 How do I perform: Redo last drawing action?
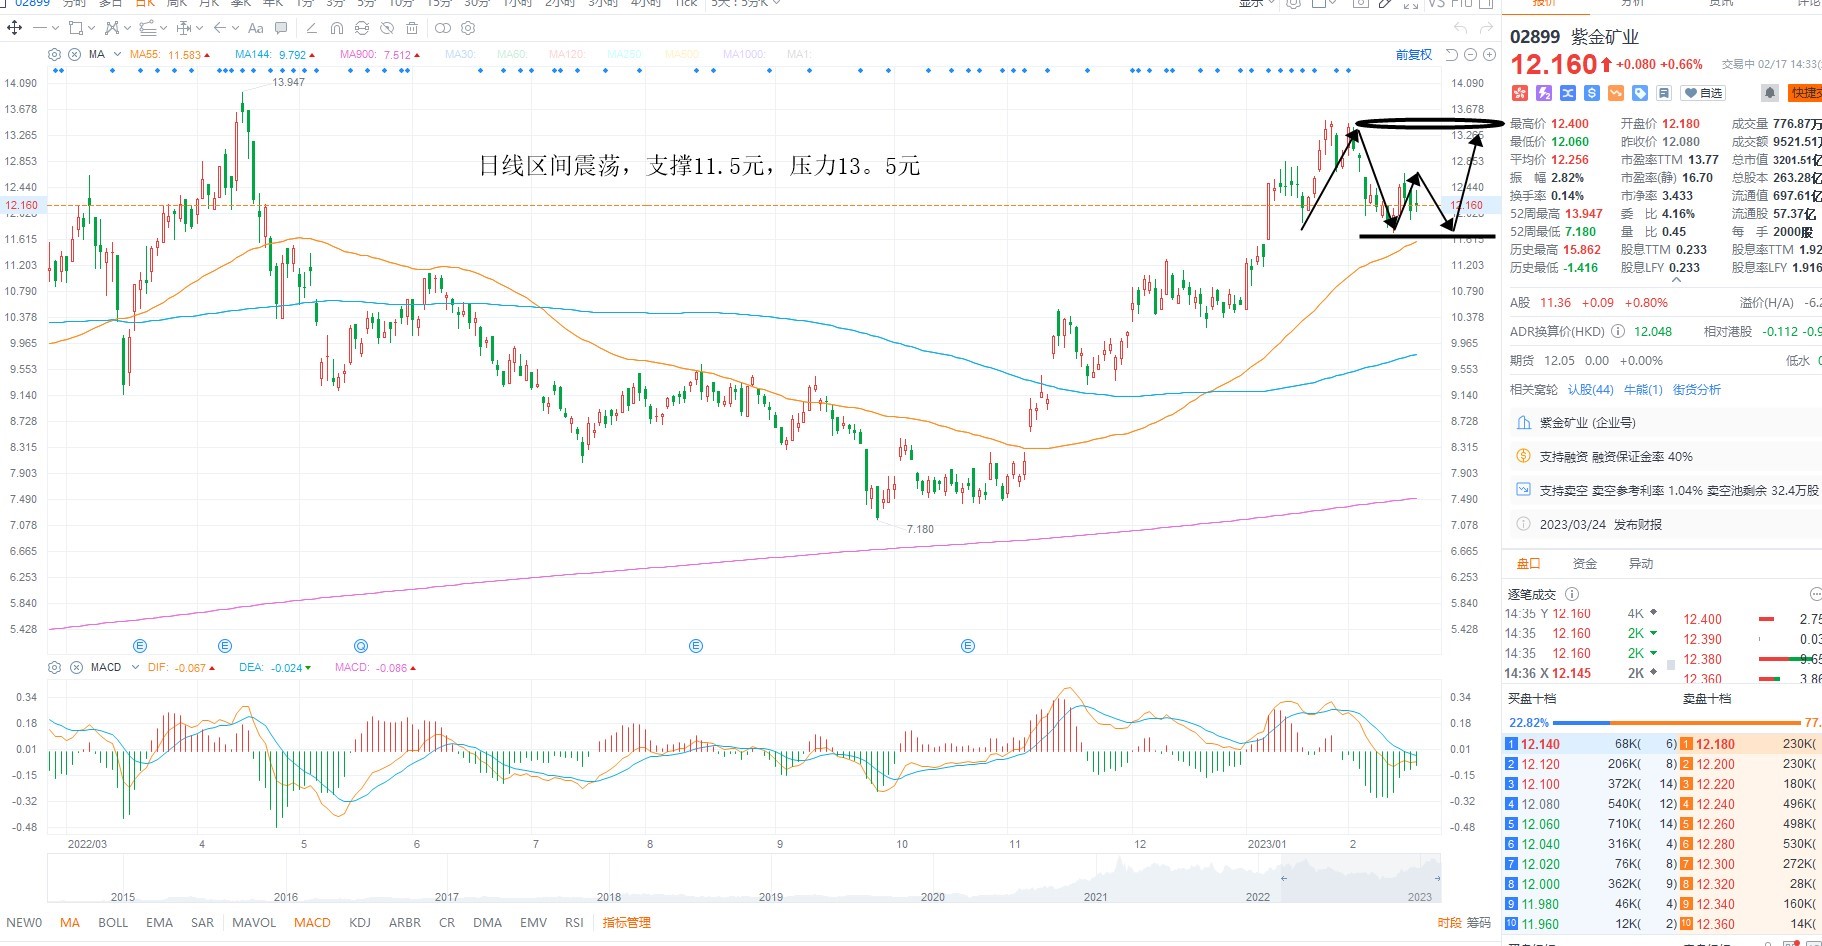(x=1485, y=28)
